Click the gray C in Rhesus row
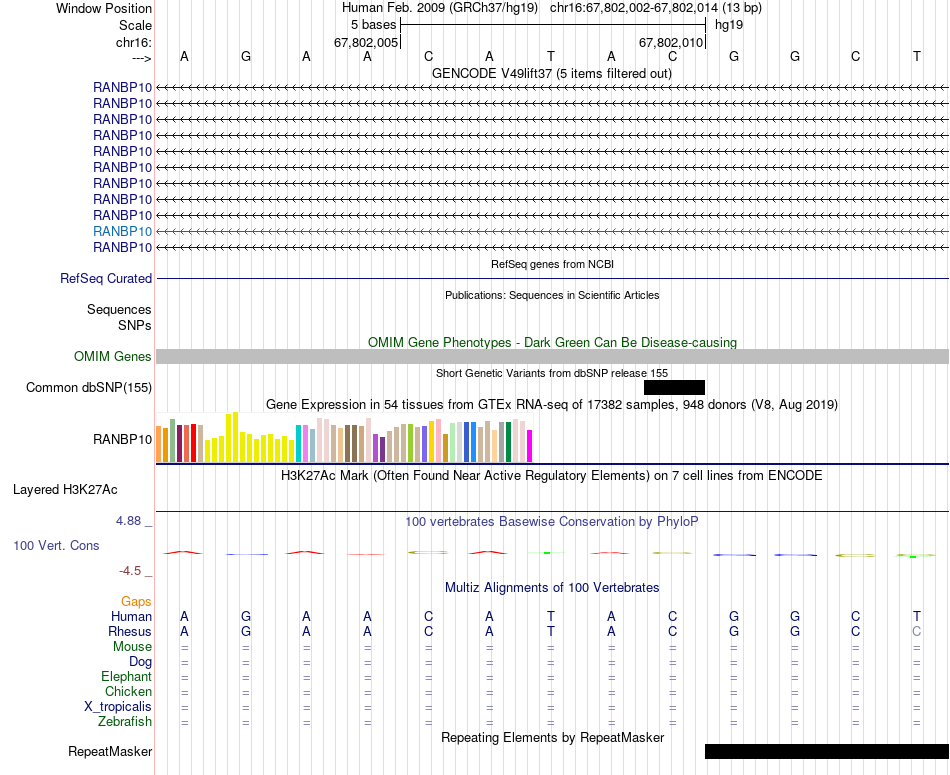 point(917,631)
